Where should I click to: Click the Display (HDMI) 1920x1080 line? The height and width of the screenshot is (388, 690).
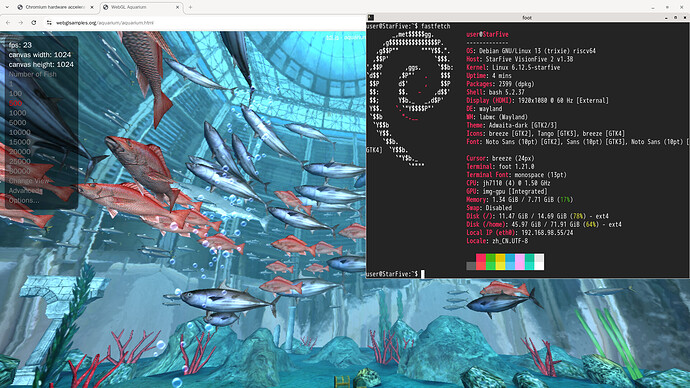(537, 101)
